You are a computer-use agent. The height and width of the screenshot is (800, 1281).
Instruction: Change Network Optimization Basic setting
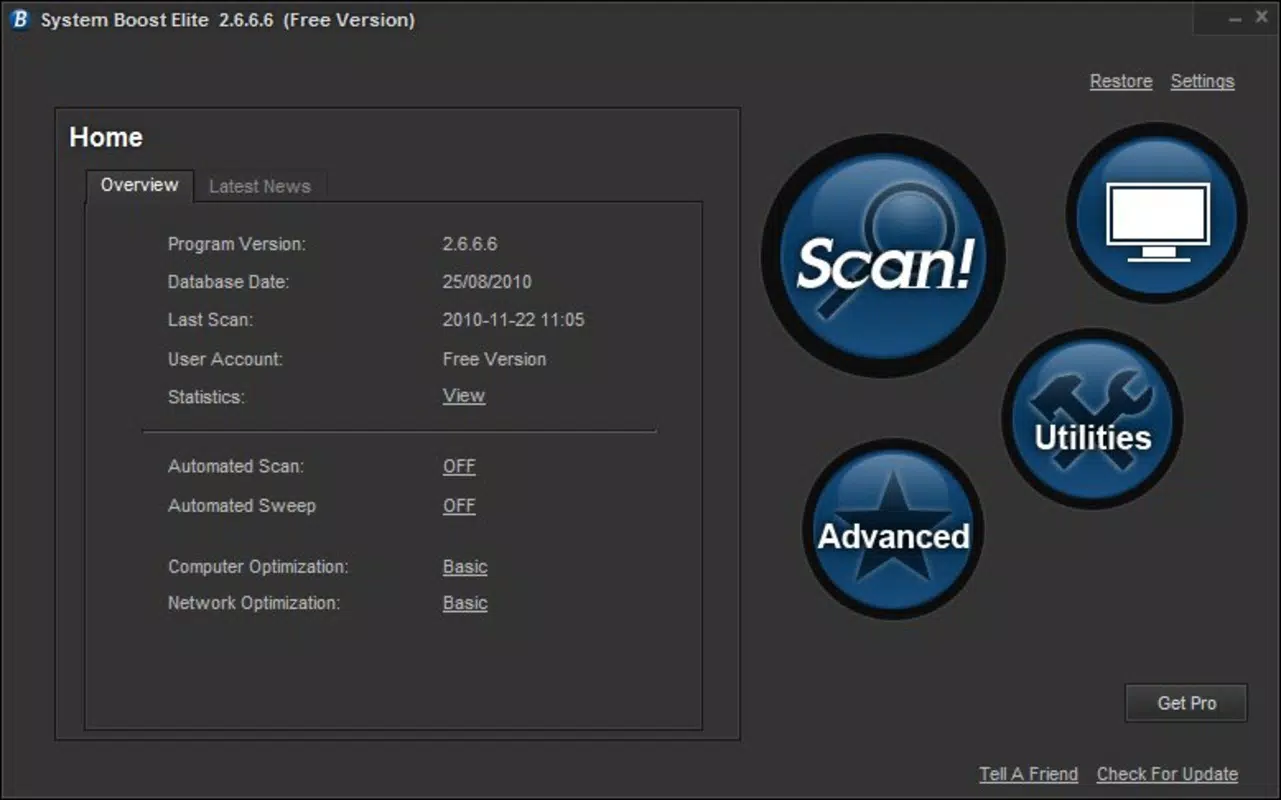click(x=465, y=603)
